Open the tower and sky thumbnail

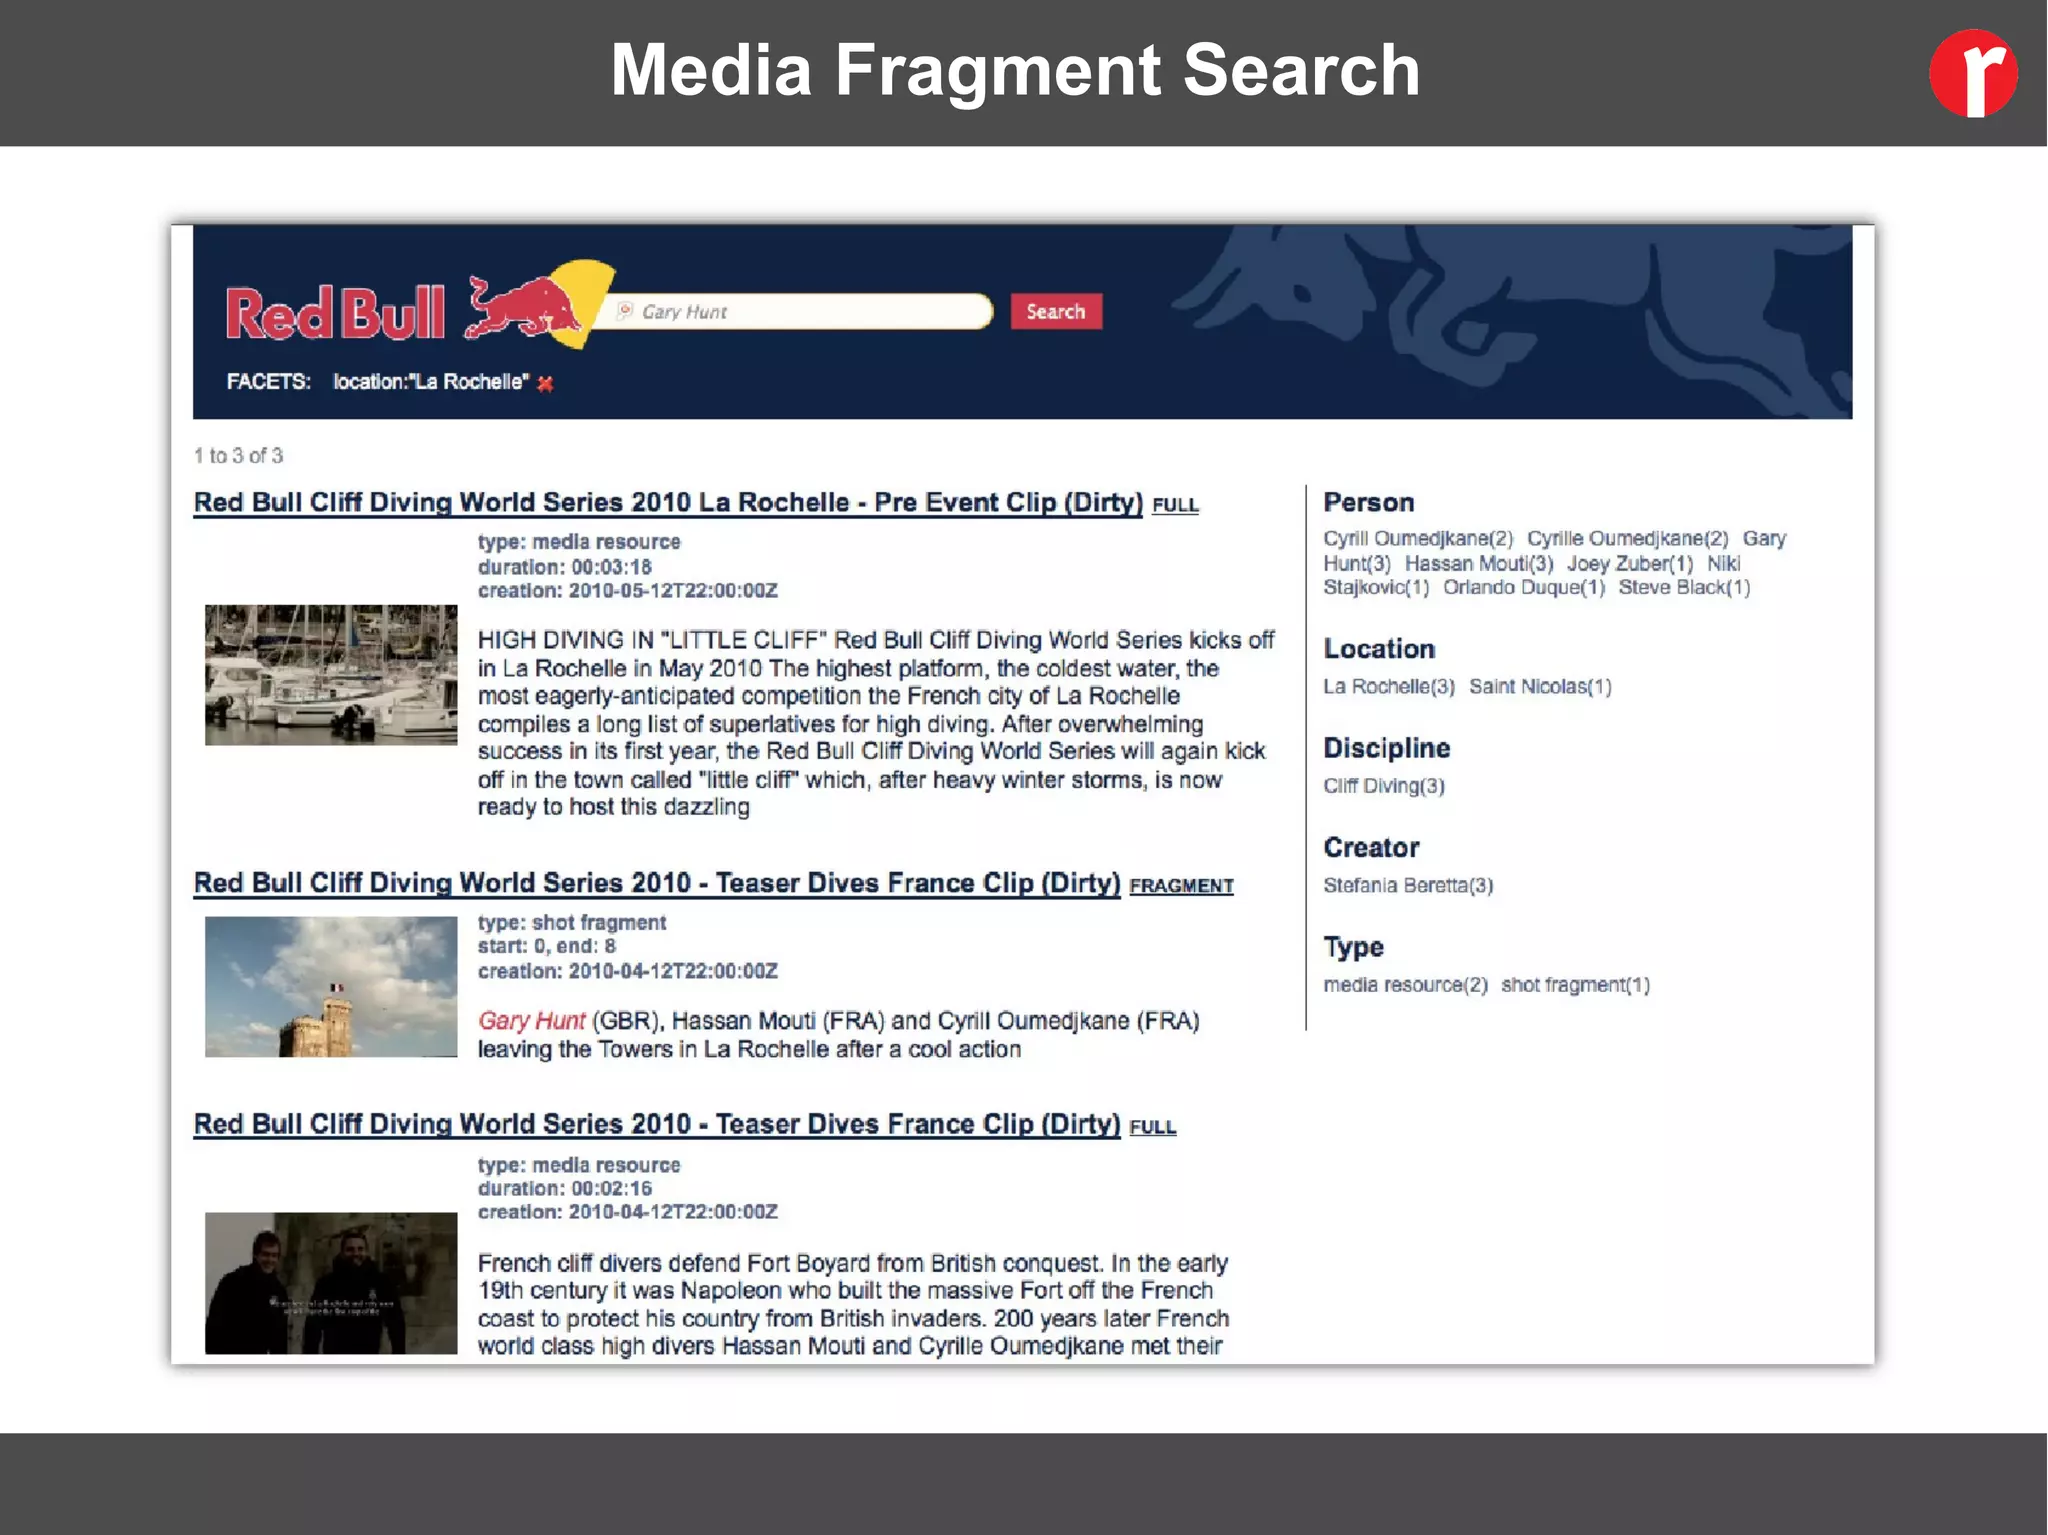click(x=331, y=987)
